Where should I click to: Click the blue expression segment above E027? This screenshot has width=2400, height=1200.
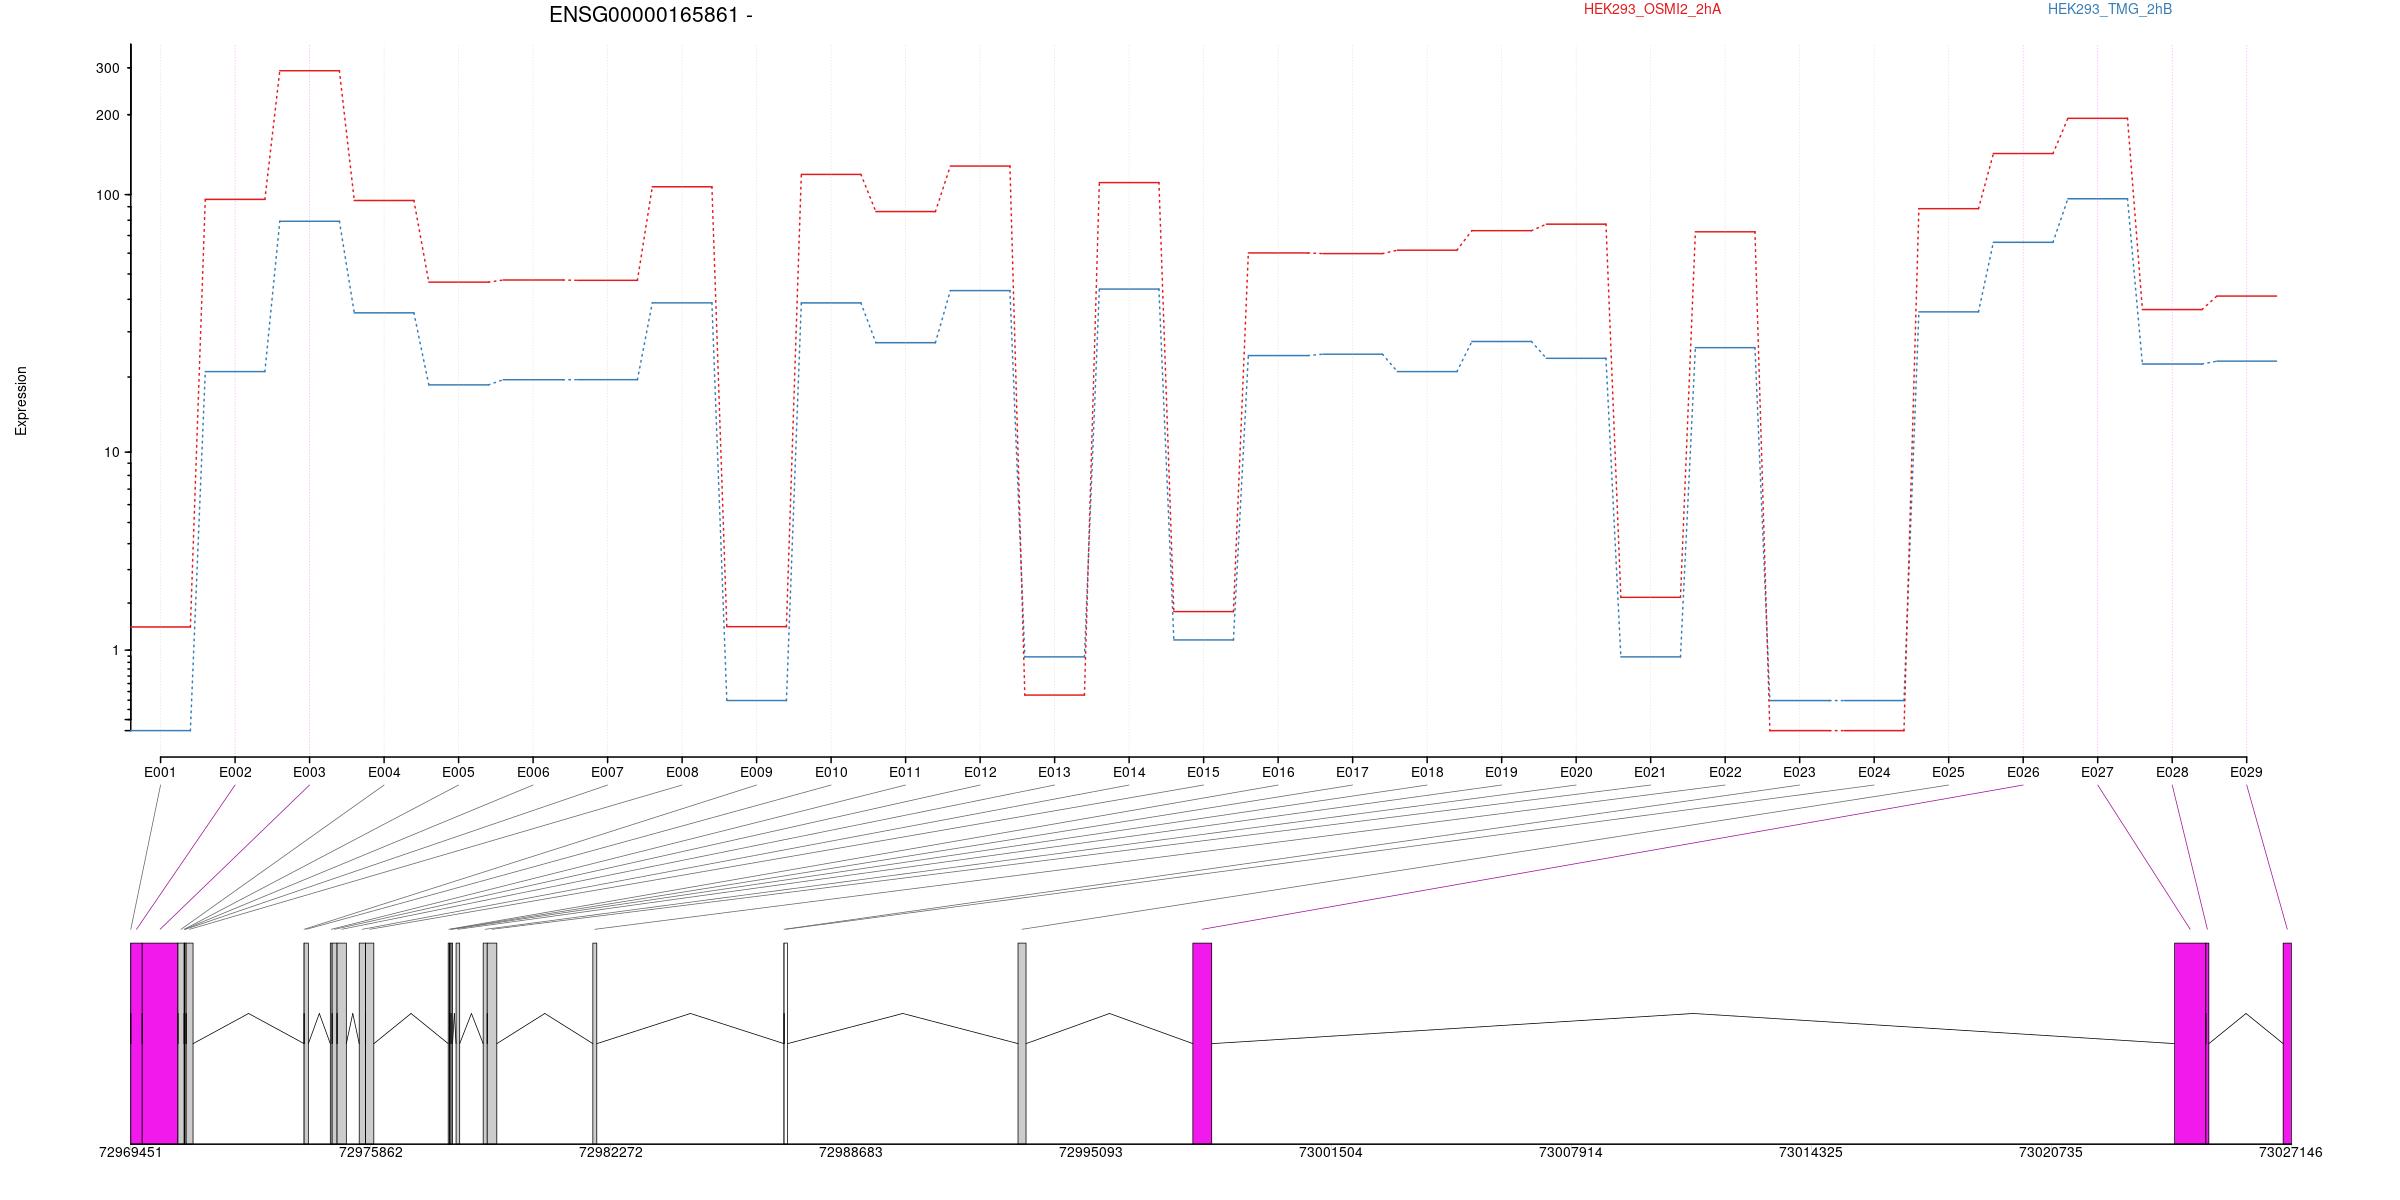tap(2097, 199)
